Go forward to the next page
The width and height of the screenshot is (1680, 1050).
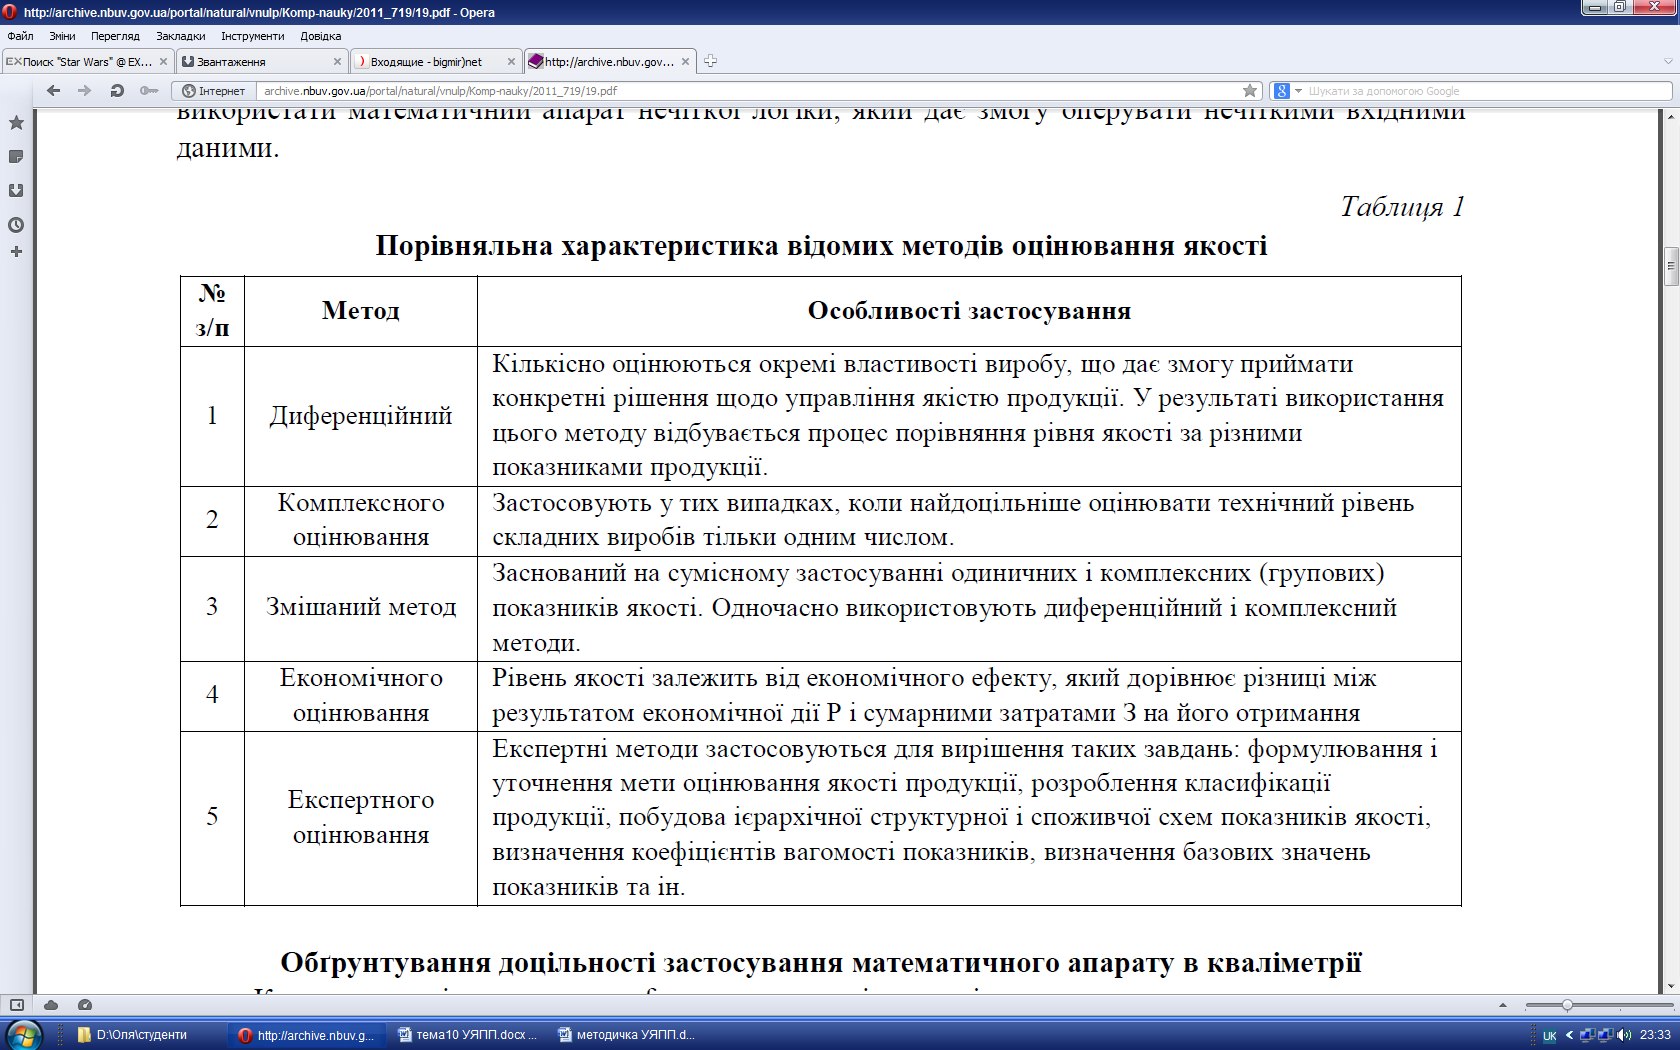[x=85, y=90]
